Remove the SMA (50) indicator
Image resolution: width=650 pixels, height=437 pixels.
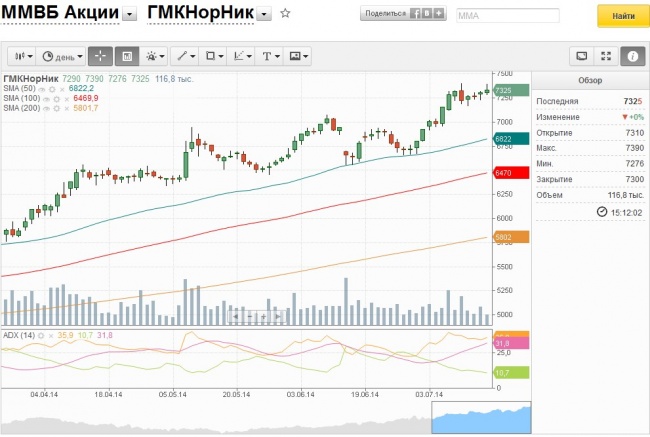point(62,89)
